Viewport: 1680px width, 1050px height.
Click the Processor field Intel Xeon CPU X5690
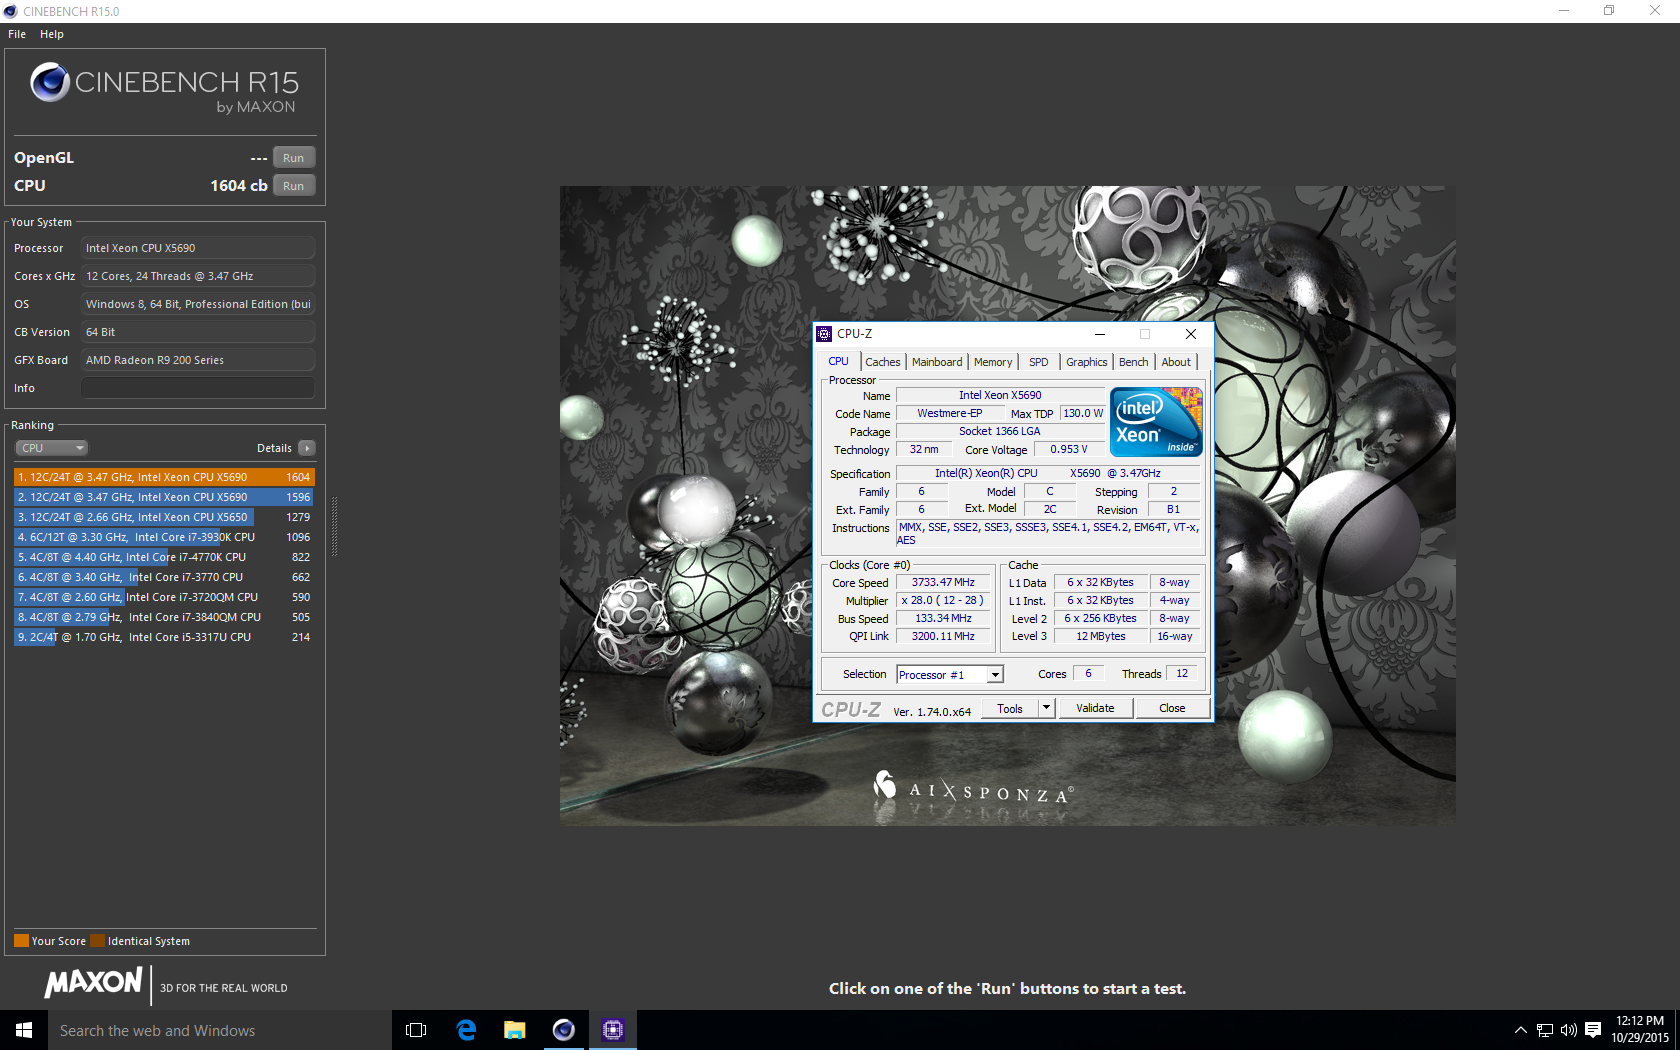(x=198, y=248)
